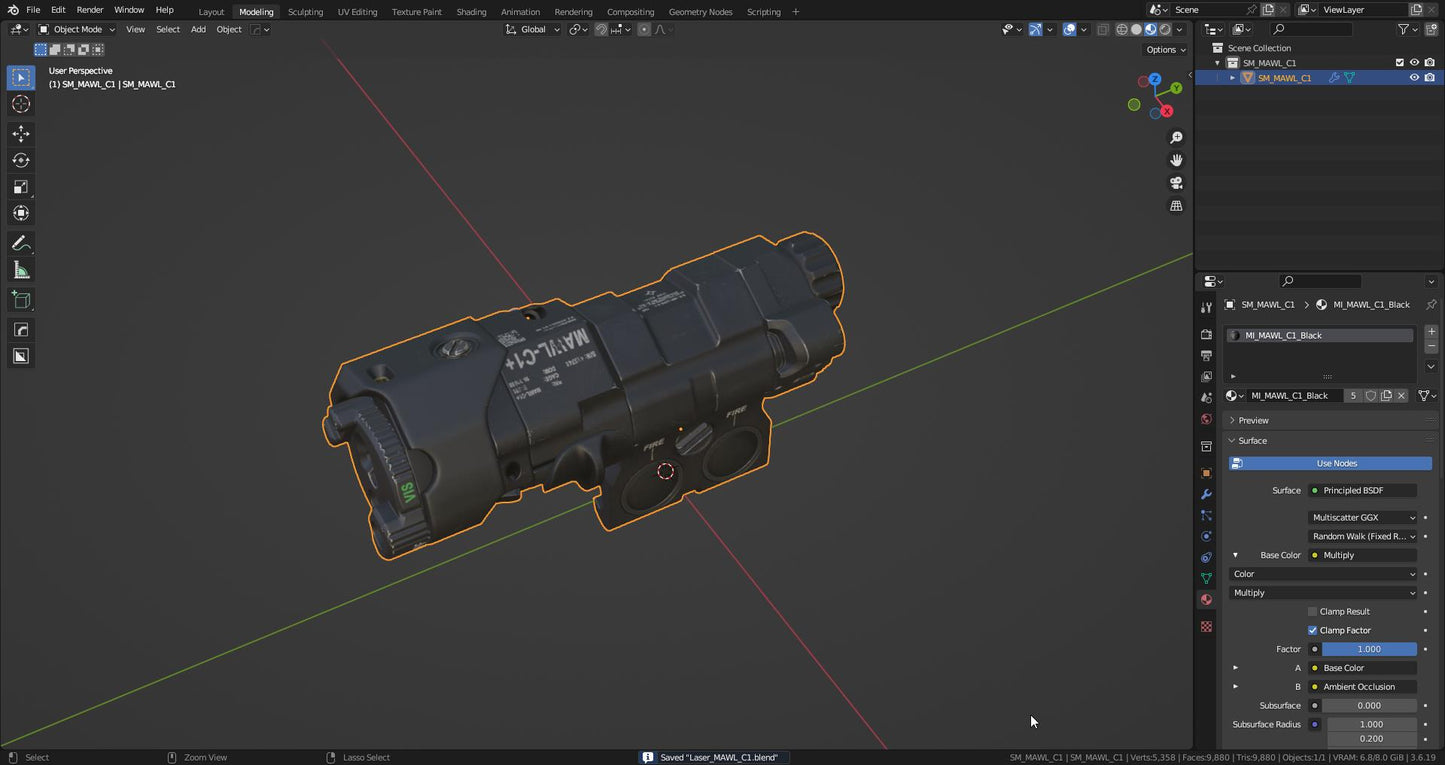
Task: Toggle camera view in viewport
Action: 1176,183
